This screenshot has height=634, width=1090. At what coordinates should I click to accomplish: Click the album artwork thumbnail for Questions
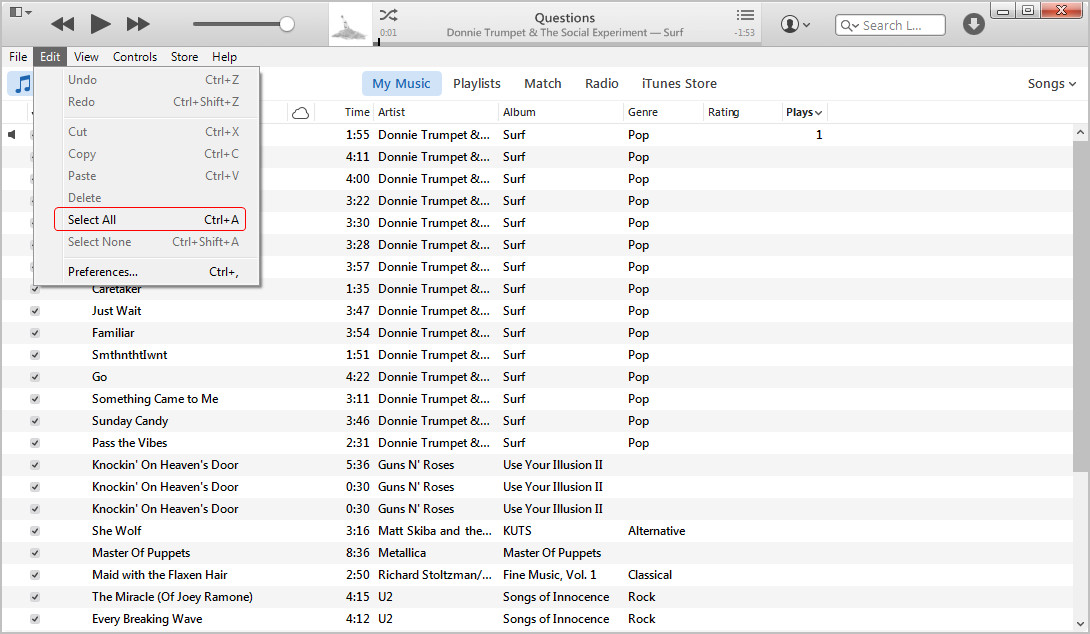[350, 24]
